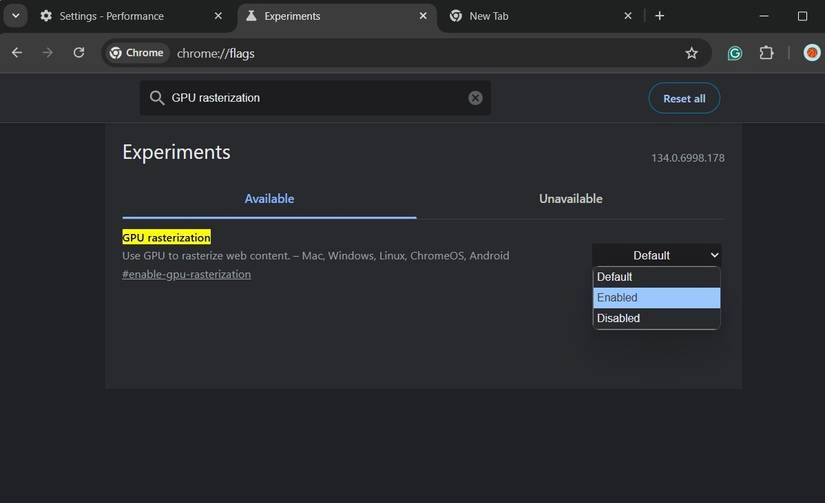Open the Extensions puzzle icon
The height and width of the screenshot is (503, 825).
(x=767, y=53)
